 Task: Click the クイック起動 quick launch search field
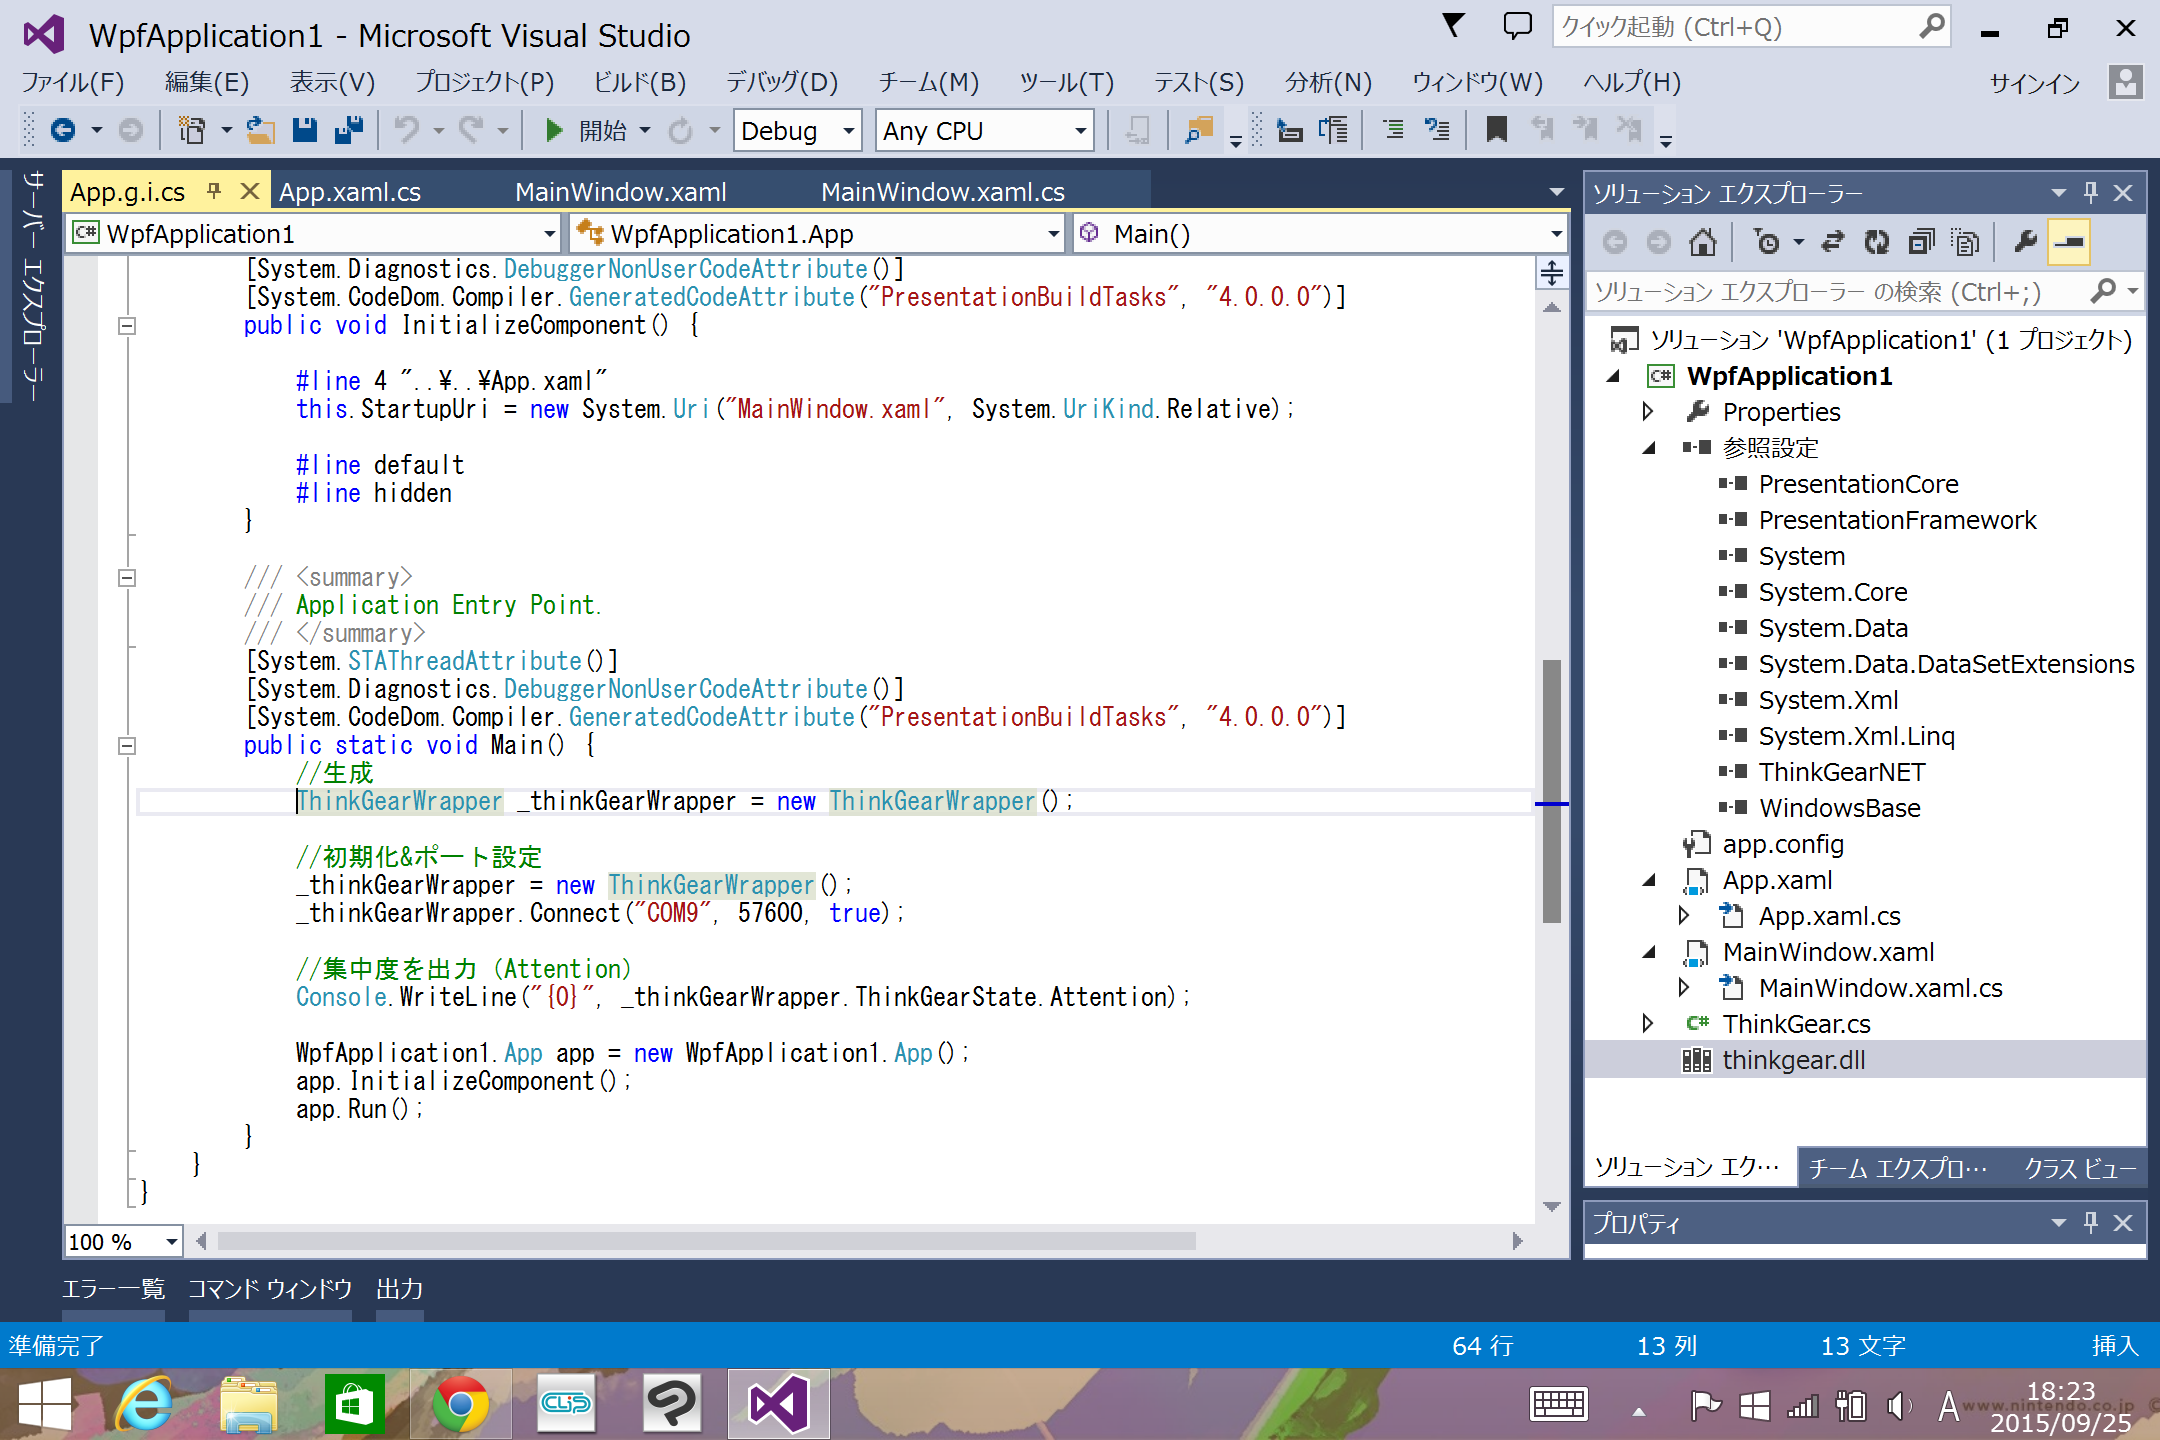pyautogui.click(x=1750, y=27)
